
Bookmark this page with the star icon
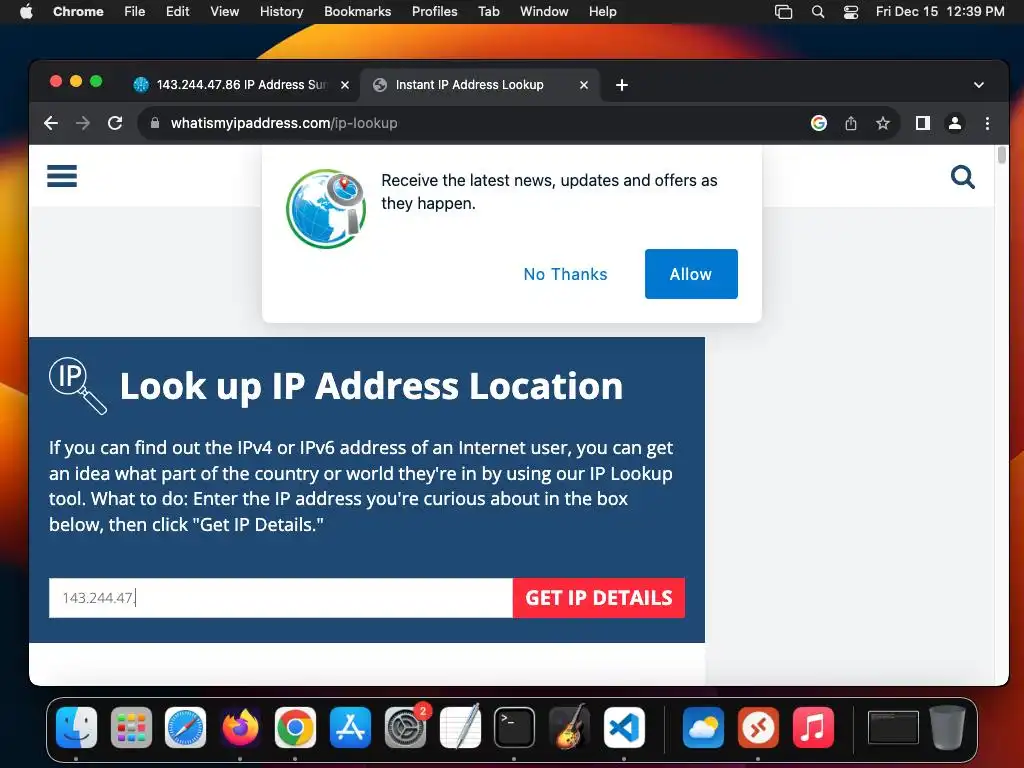882,123
